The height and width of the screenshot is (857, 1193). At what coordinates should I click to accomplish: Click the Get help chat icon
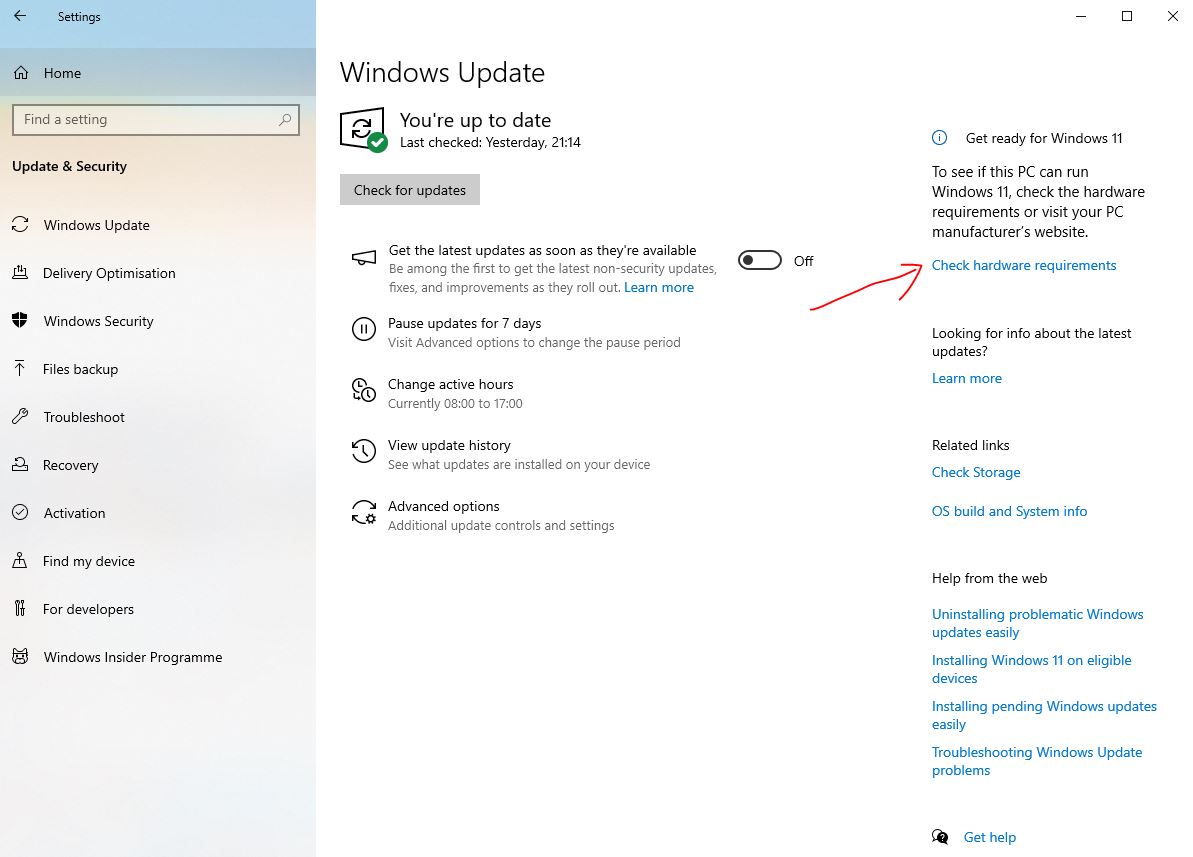click(x=940, y=837)
